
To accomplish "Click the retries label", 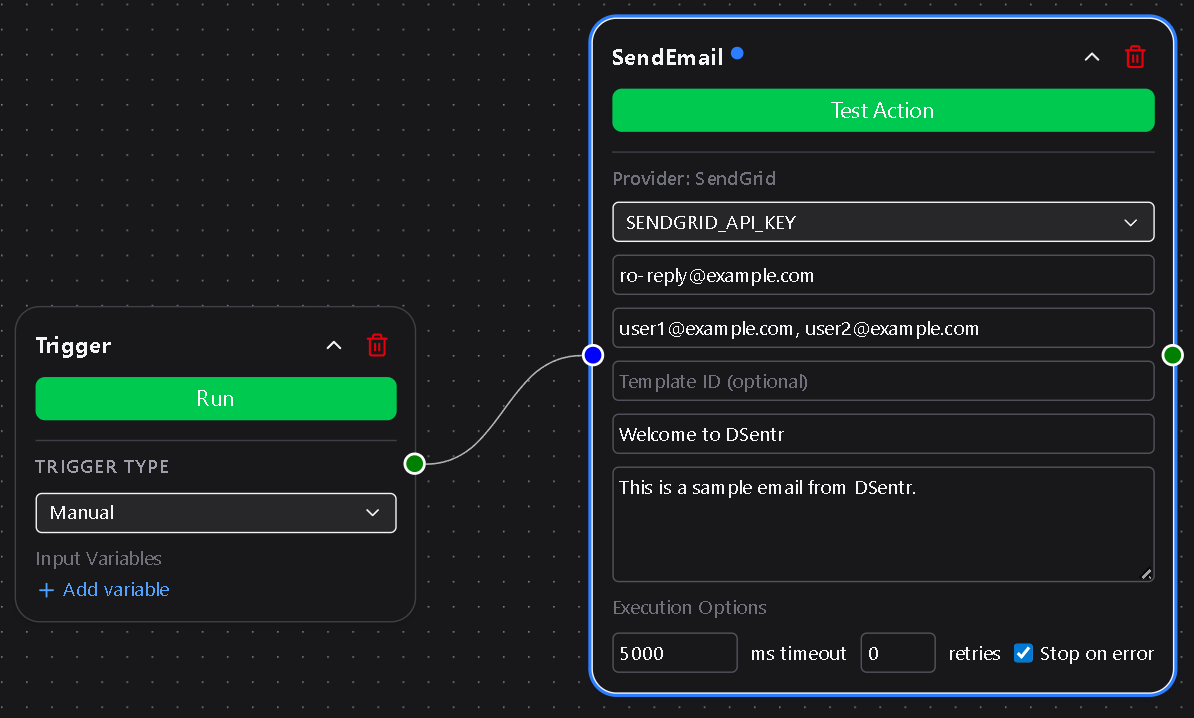I will [975, 653].
